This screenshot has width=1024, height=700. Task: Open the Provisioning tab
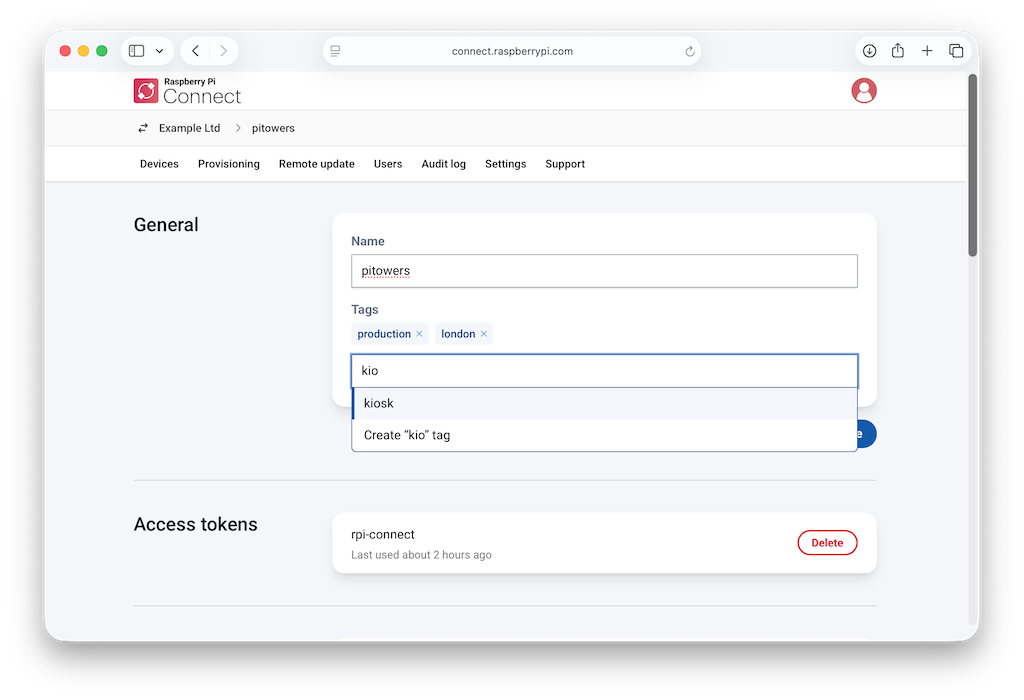229,164
